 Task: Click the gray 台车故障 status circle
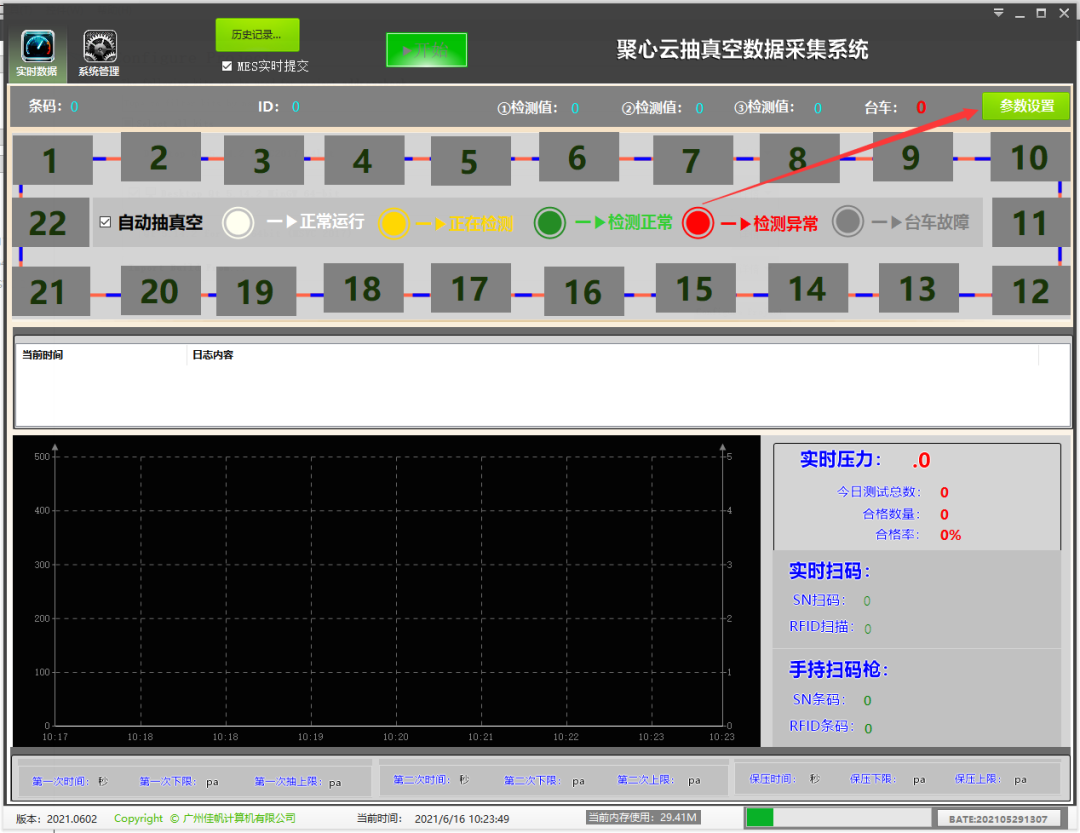[848, 221]
